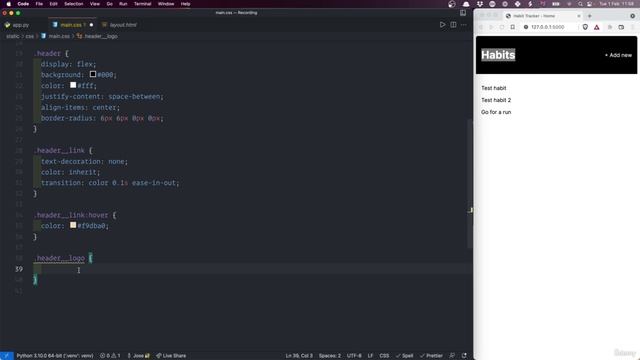Open the Apple menu
The width and height of the screenshot is (640, 360).
point(9,4)
